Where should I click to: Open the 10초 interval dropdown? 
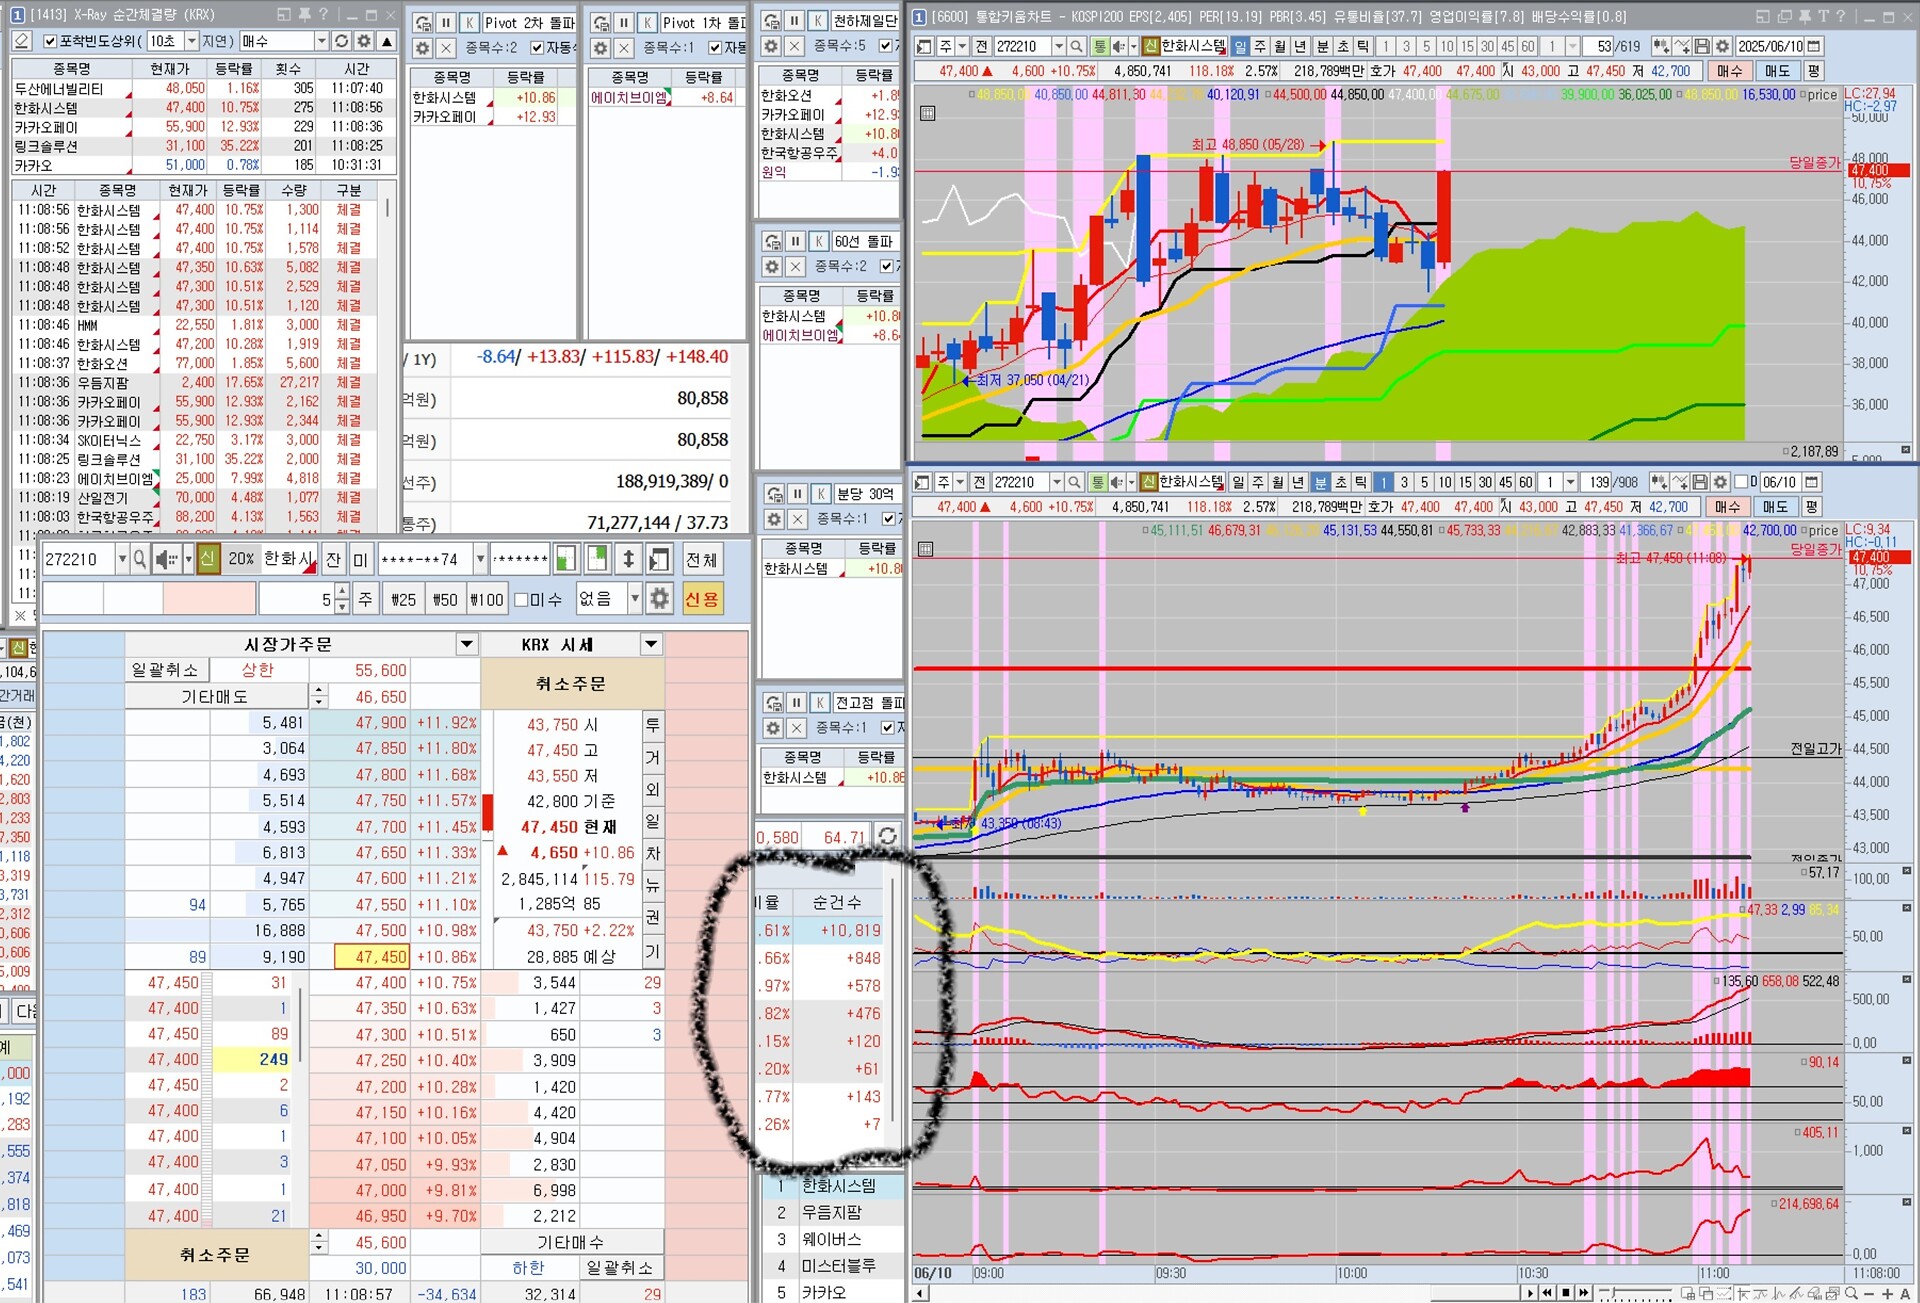(191, 41)
